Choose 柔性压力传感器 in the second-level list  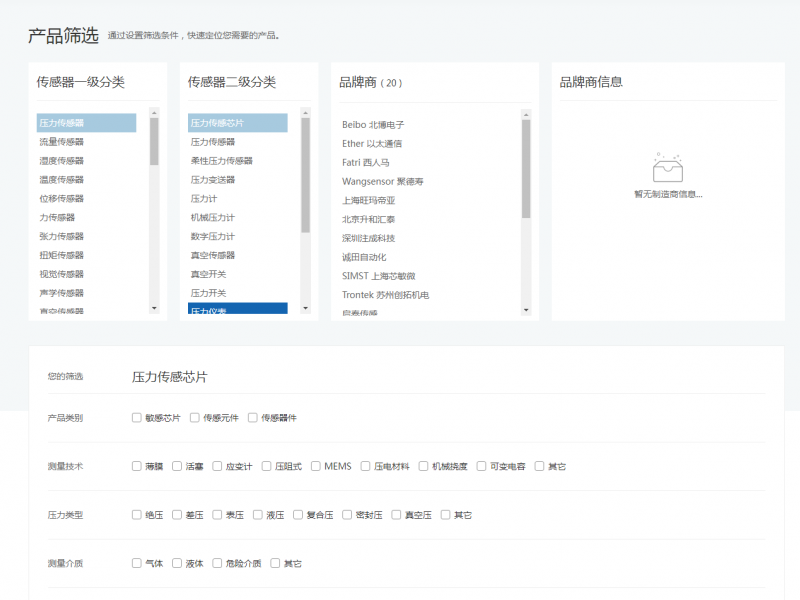(x=222, y=161)
